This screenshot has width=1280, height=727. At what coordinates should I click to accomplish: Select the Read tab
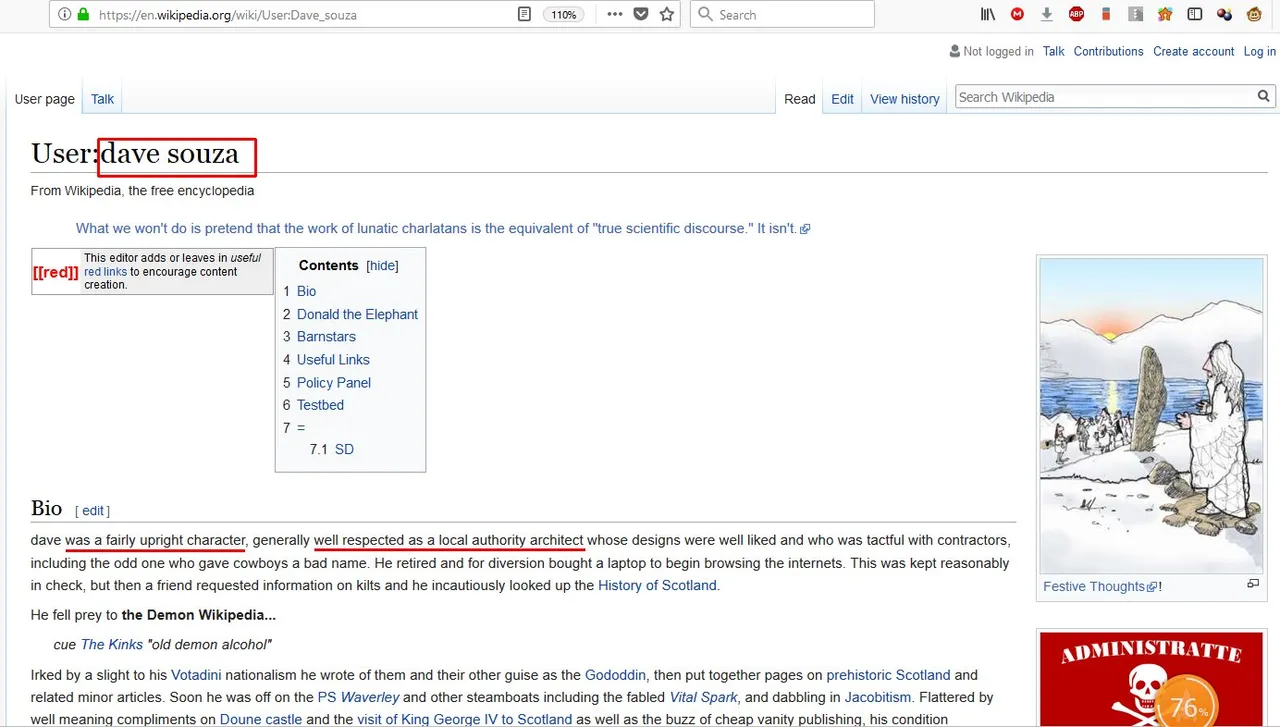point(800,99)
